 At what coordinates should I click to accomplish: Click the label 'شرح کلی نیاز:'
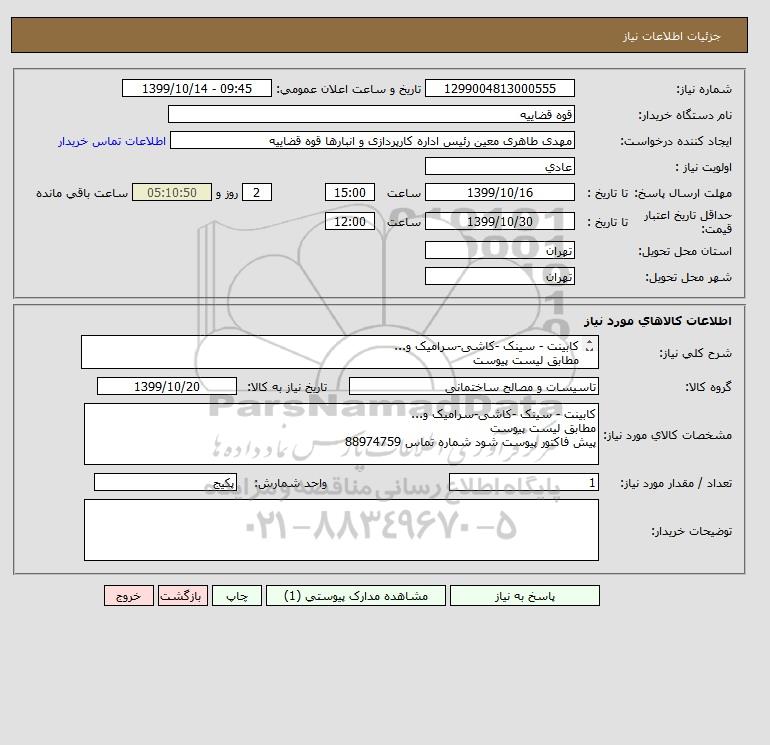[x=695, y=353]
